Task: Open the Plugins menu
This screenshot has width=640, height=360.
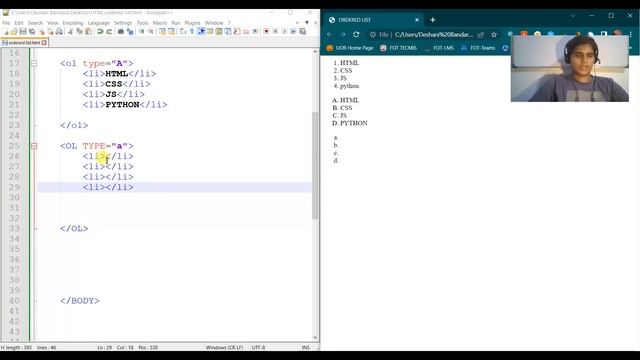Action: (x=192, y=23)
